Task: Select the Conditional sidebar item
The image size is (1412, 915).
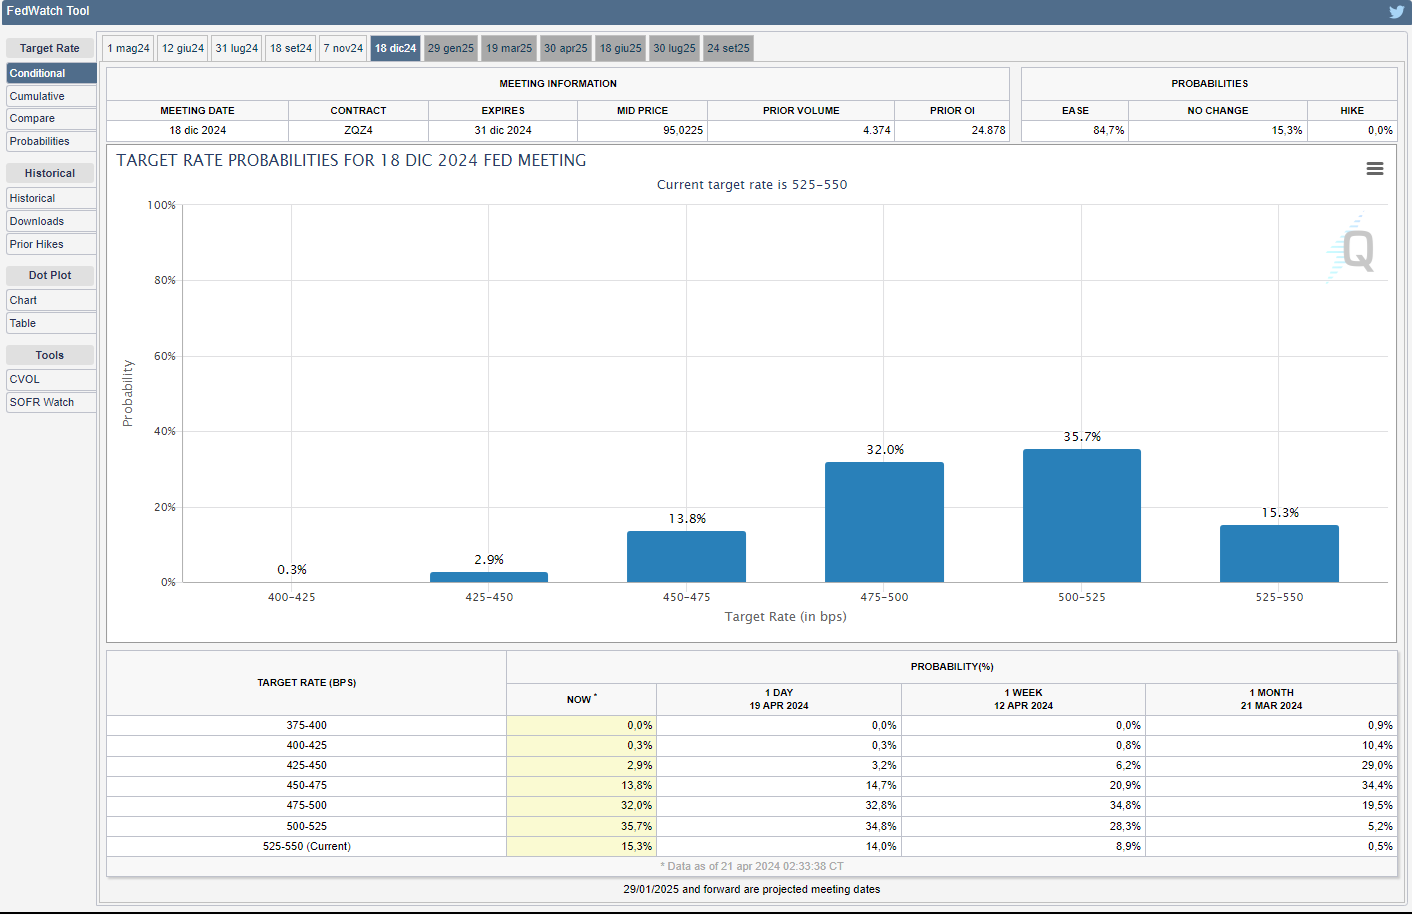Action: click(50, 74)
